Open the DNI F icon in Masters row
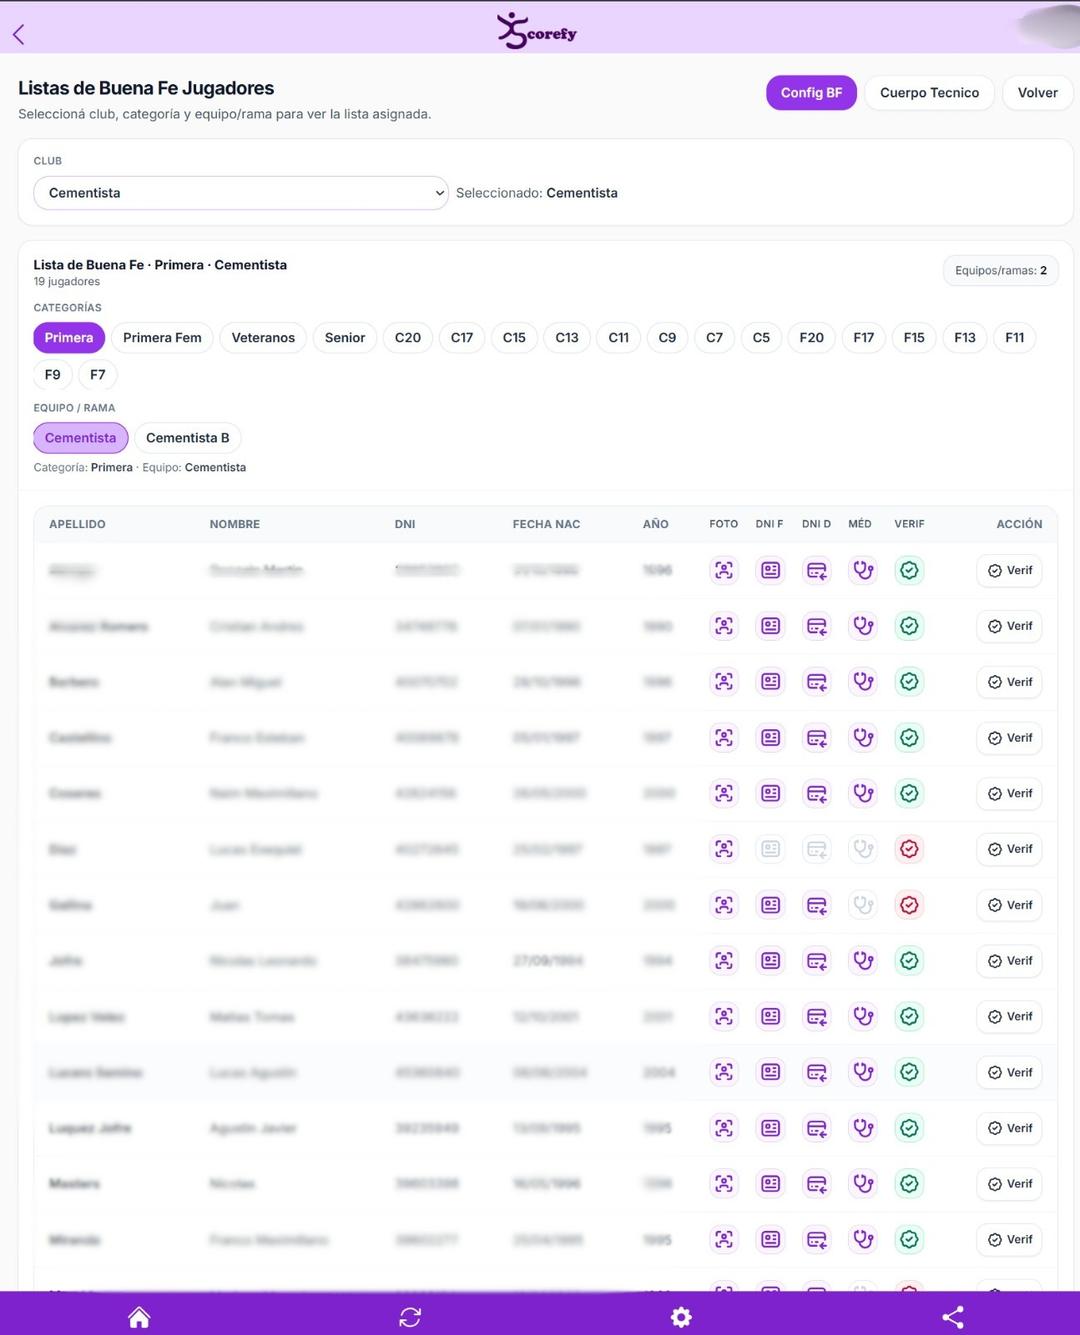Screen dimensions: 1080x1335 point(770,1184)
